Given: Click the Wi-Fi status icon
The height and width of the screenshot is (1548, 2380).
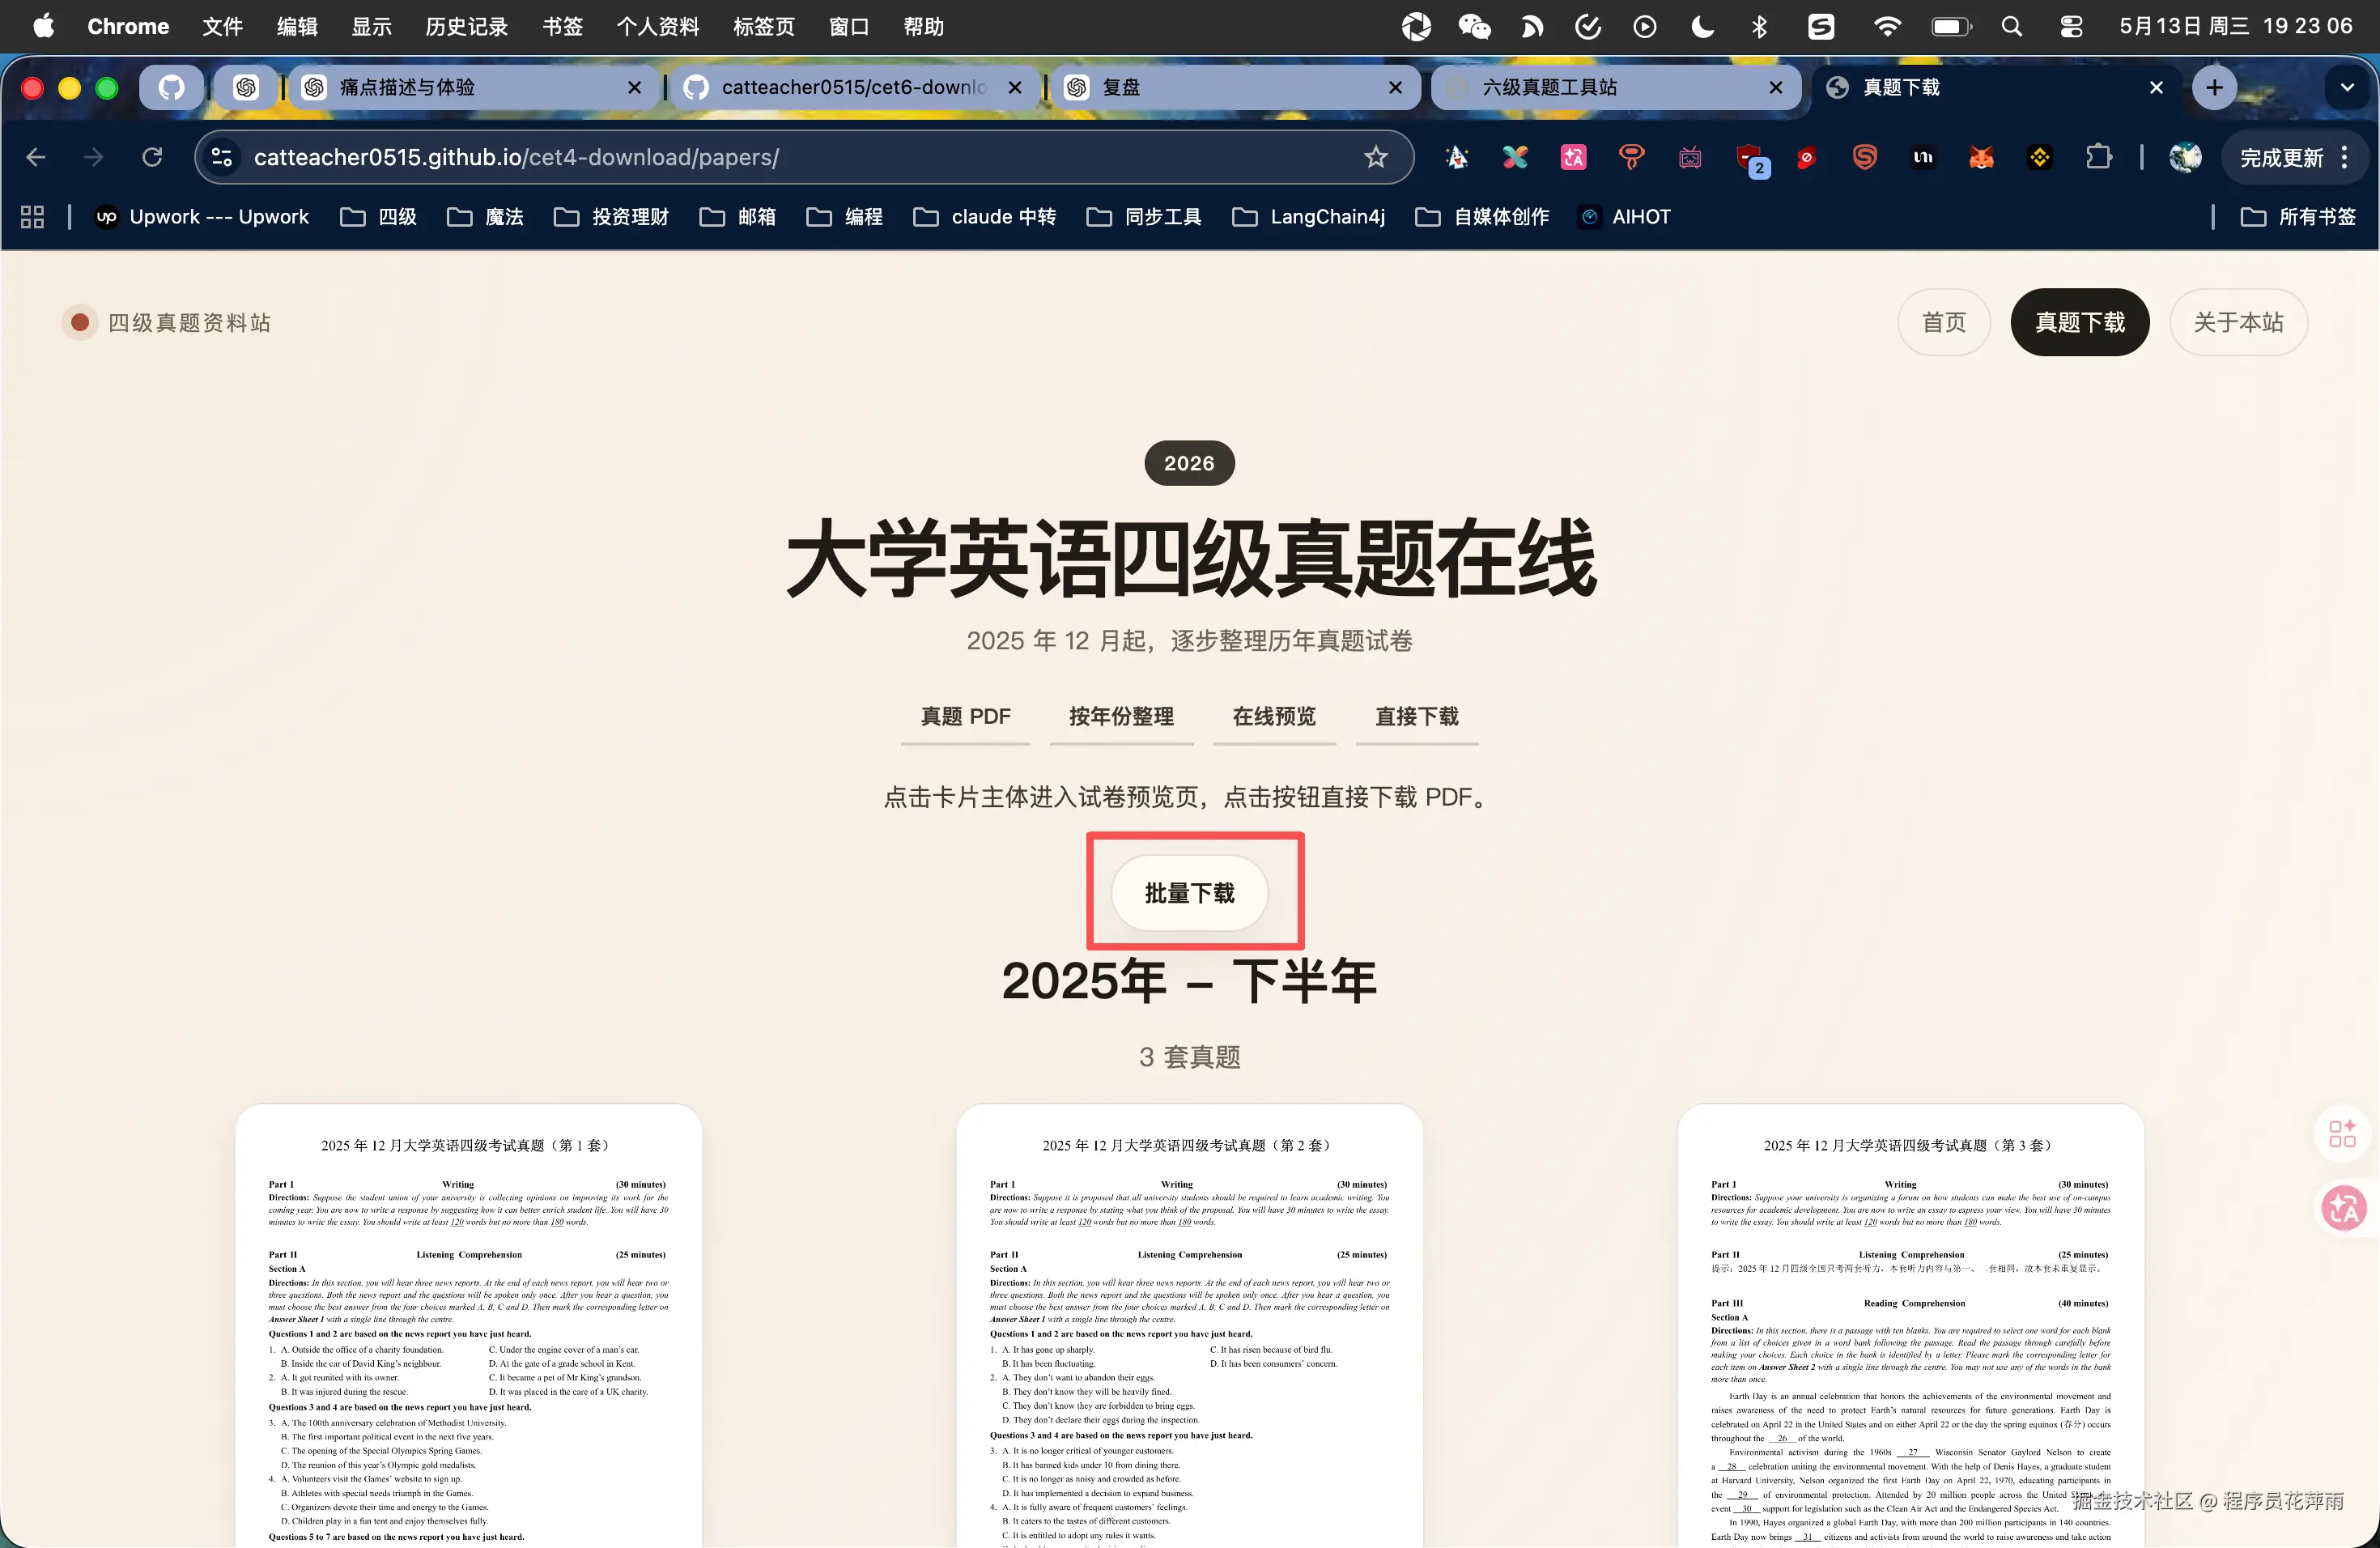Looking at the screenshot, I should point(1887,26).
